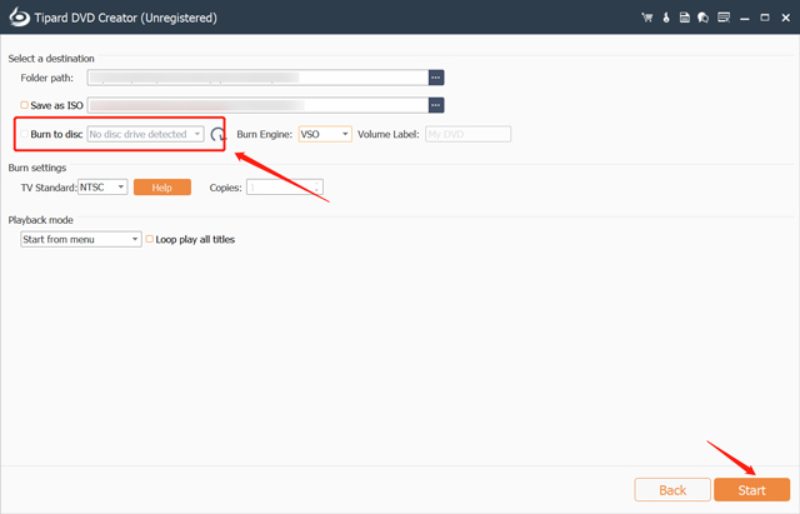Toggle the Burn to disc checkbox
Viewport: 800px width, 514px height.
point(24,134)
